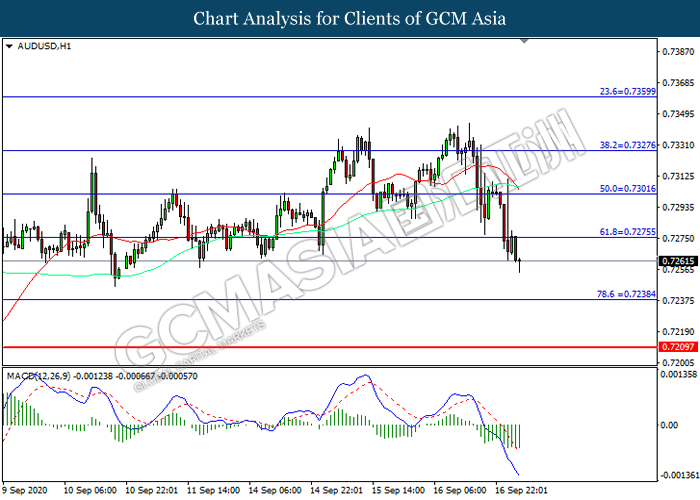
Task: Click the 14 Sep 06:00 time label
Action: (x=275, y=490)
